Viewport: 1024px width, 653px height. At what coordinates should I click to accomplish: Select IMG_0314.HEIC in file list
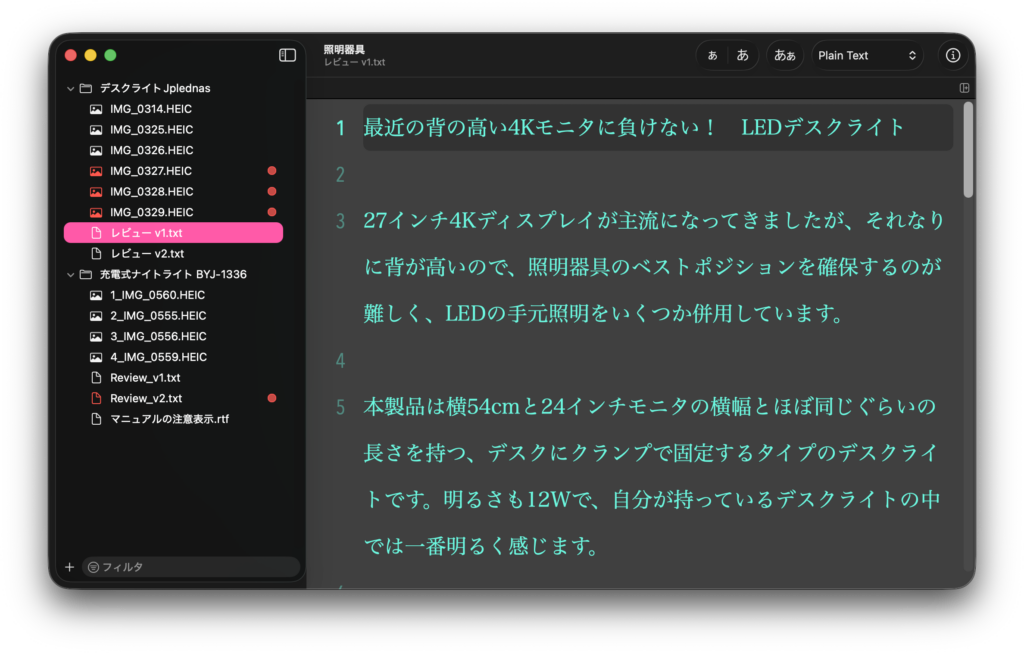(151, 109)
